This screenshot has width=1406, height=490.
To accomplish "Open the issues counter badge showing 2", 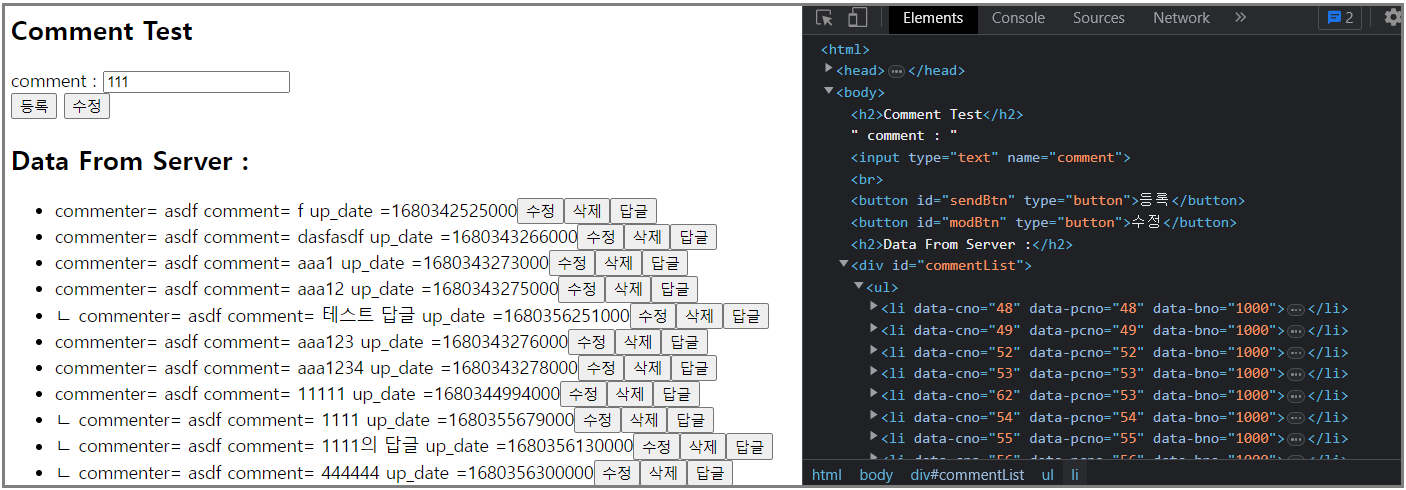I will 1340,18.
